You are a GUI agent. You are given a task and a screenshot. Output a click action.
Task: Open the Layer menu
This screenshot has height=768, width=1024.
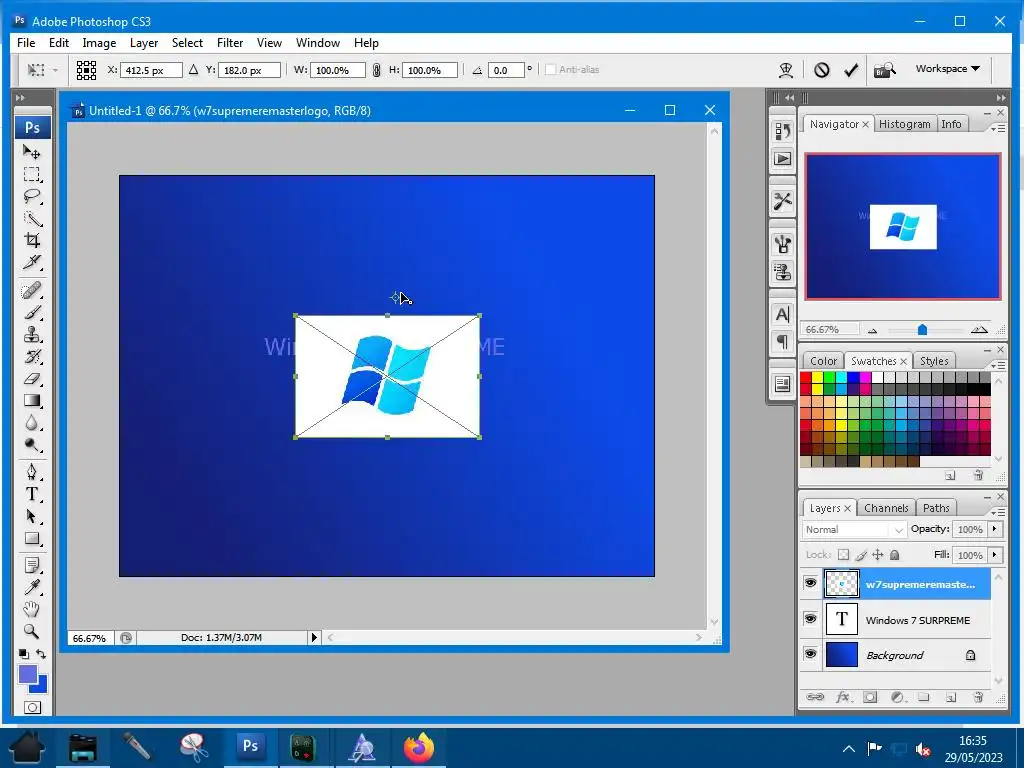point(144,43)
